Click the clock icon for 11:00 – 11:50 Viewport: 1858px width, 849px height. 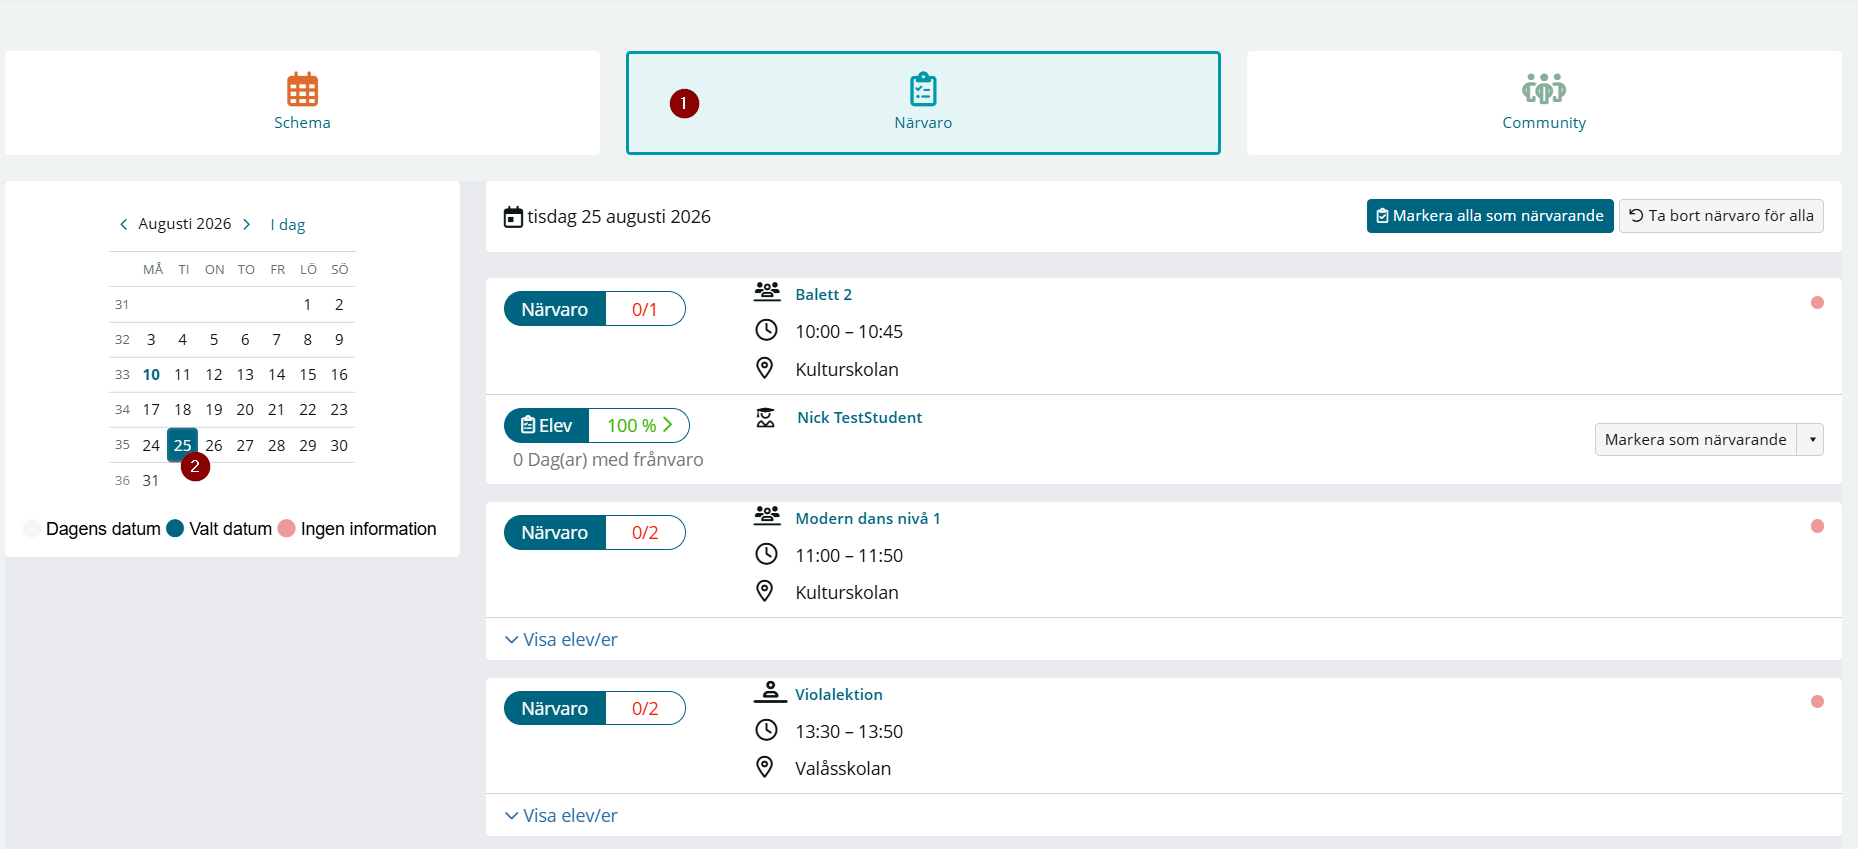point(766,554)
